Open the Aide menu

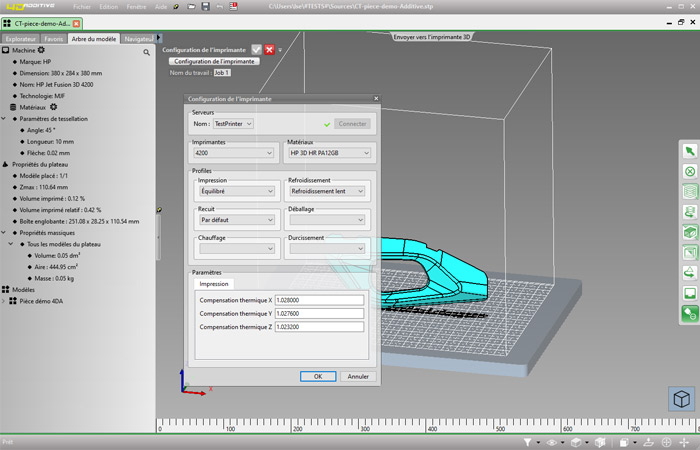[161, 7]
